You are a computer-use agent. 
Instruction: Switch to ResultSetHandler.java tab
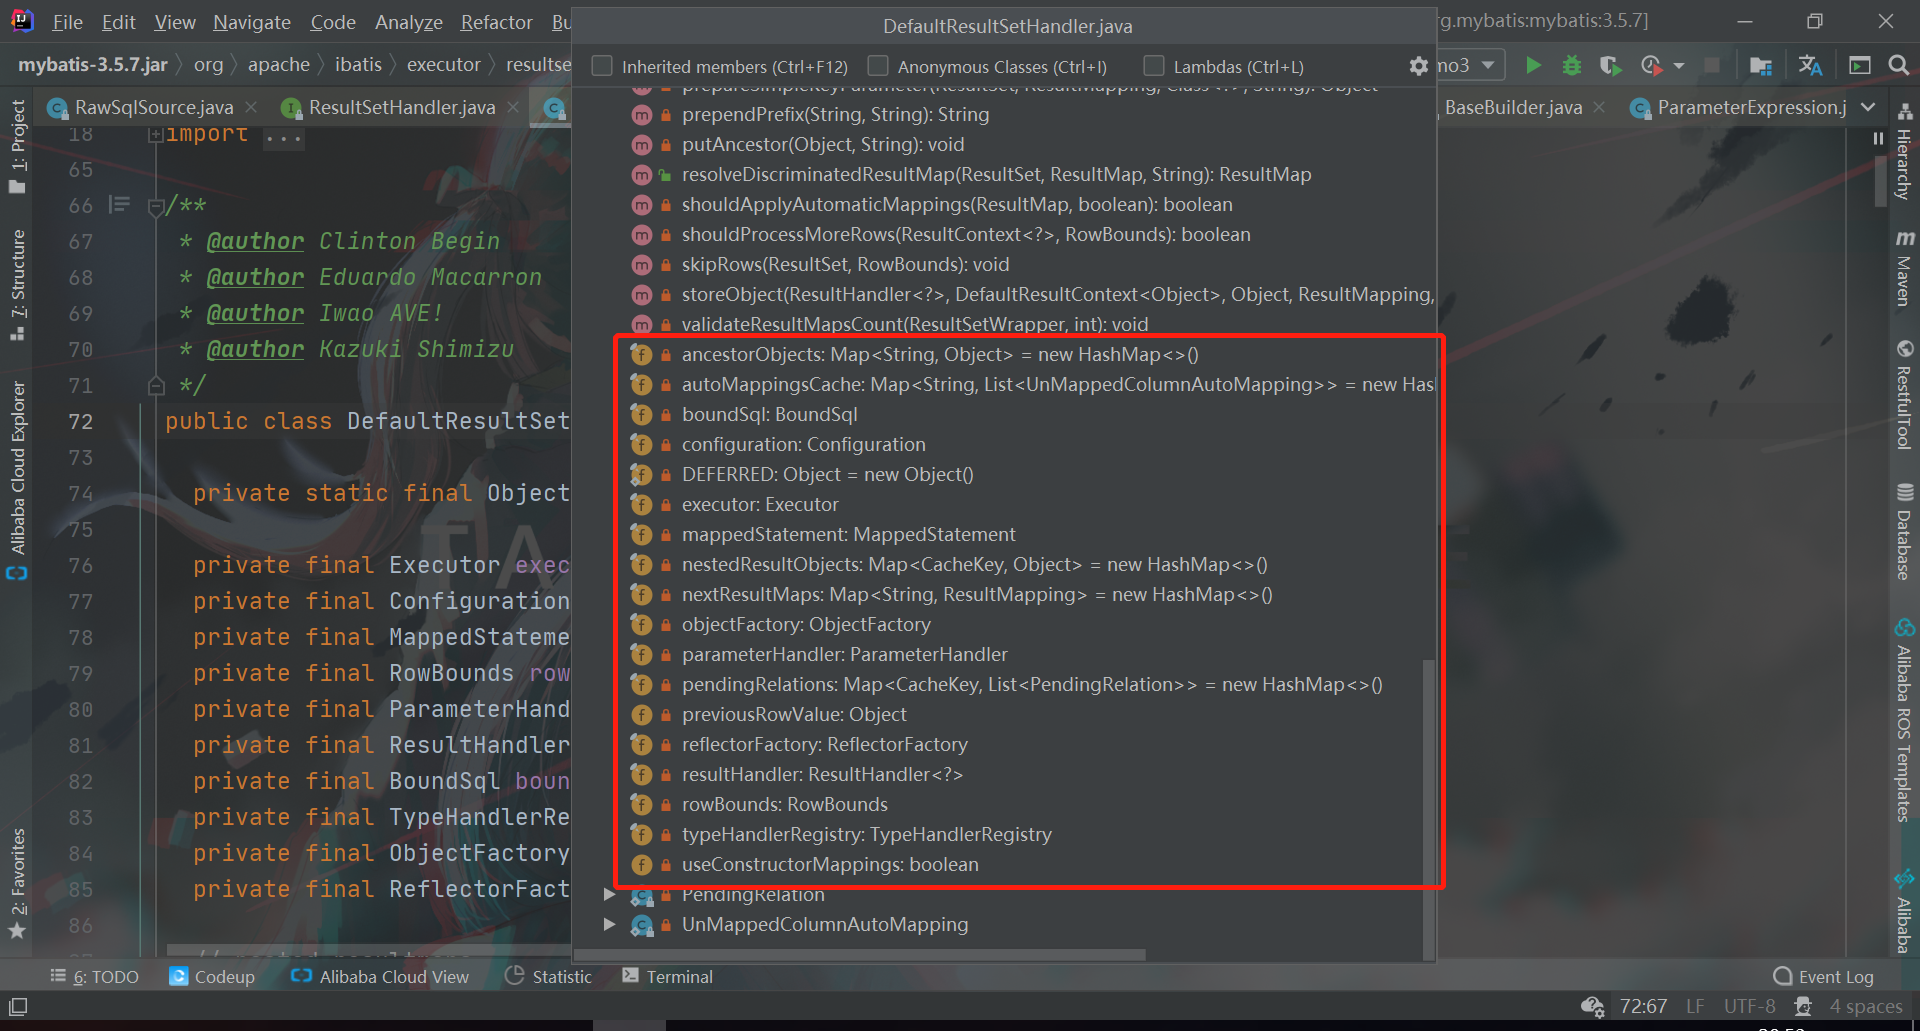(x=401, y=107)
